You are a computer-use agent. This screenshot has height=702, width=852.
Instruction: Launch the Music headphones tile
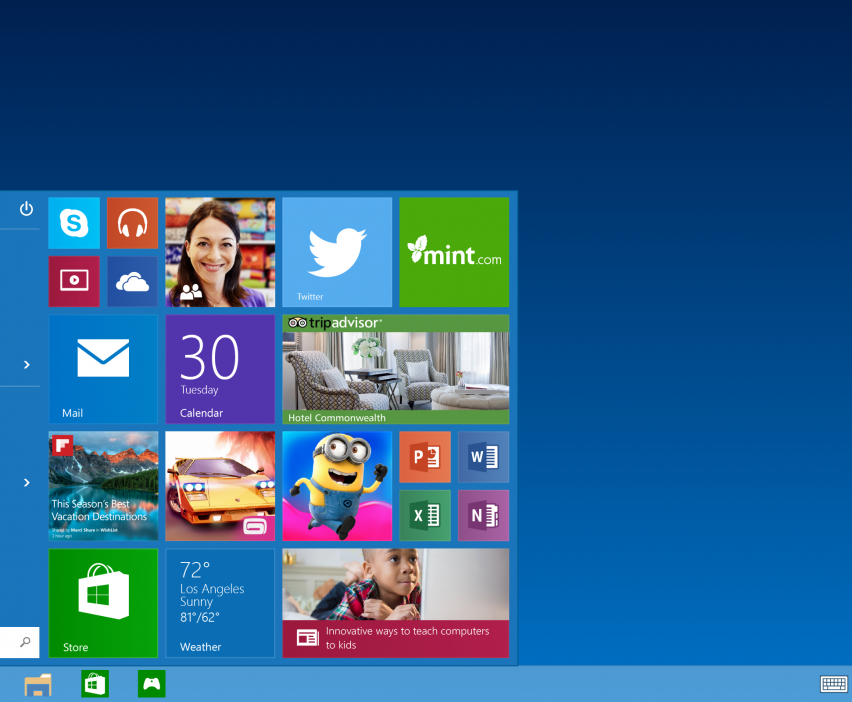pos(132,223)
